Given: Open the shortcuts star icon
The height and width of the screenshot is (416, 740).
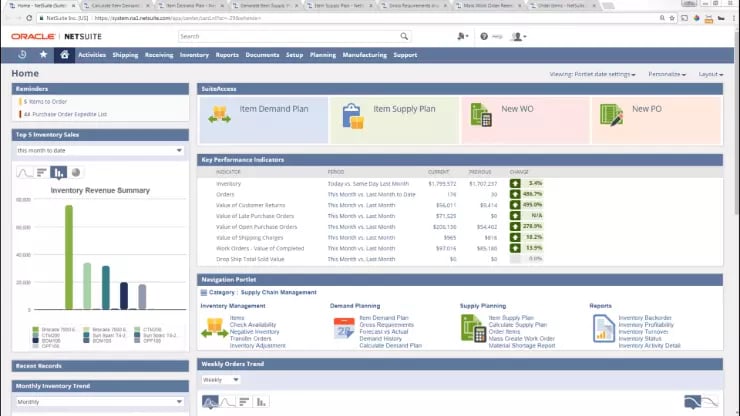Looking at the screenshot, I should click(43, 55).
